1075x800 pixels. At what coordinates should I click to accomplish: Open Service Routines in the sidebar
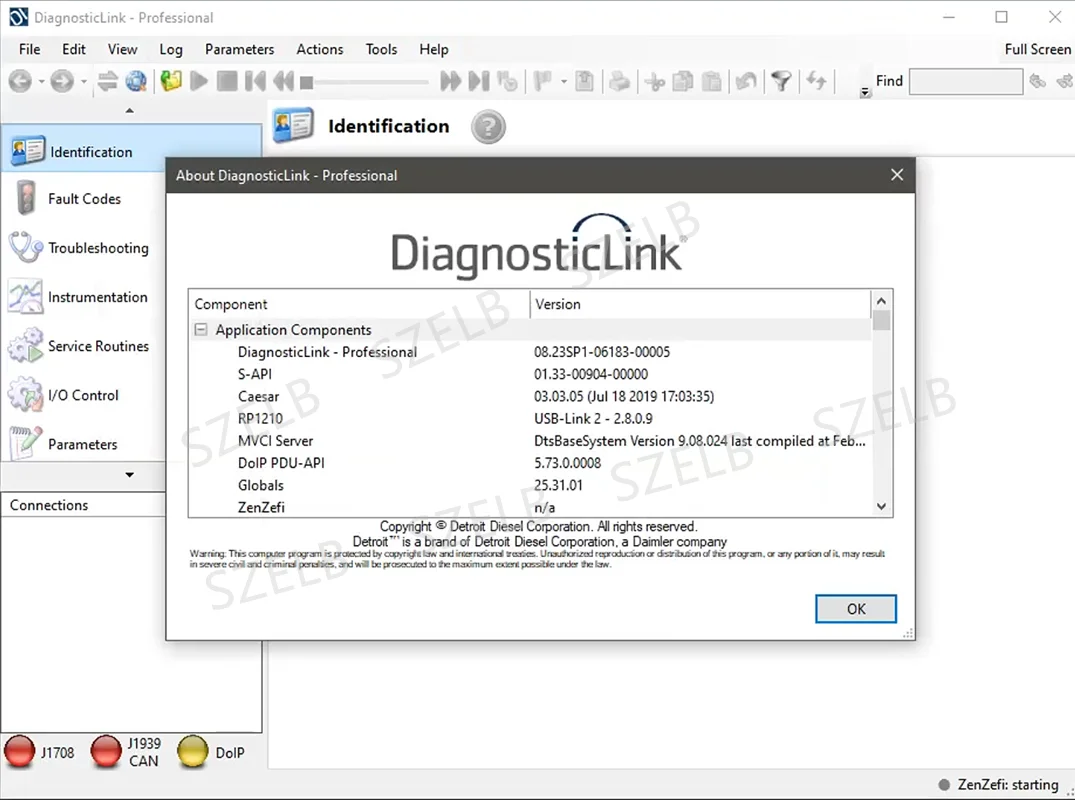tap(84, 346)
